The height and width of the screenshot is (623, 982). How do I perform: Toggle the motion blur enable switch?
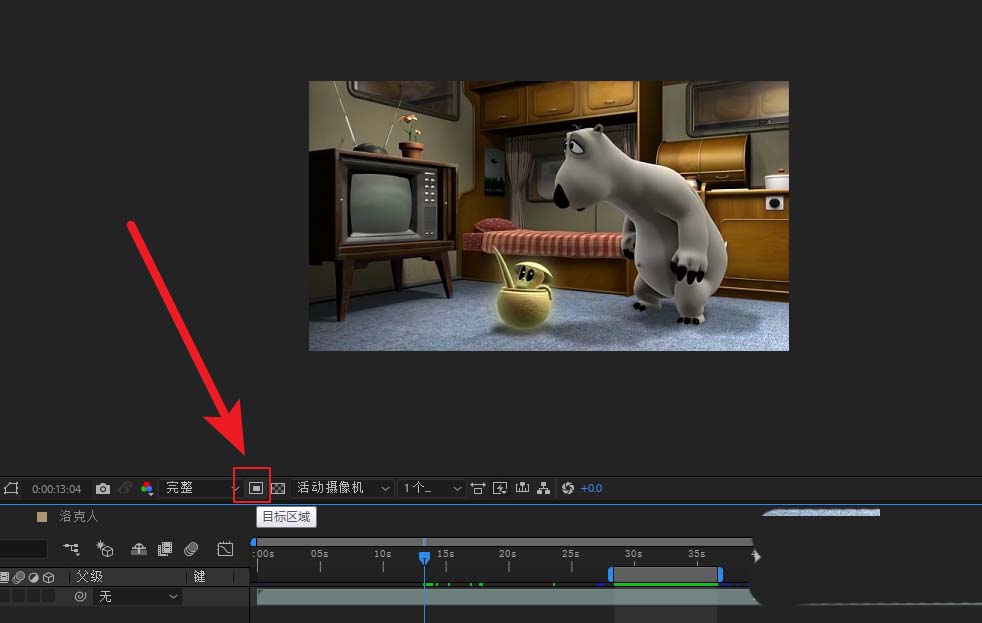[191, 549]
